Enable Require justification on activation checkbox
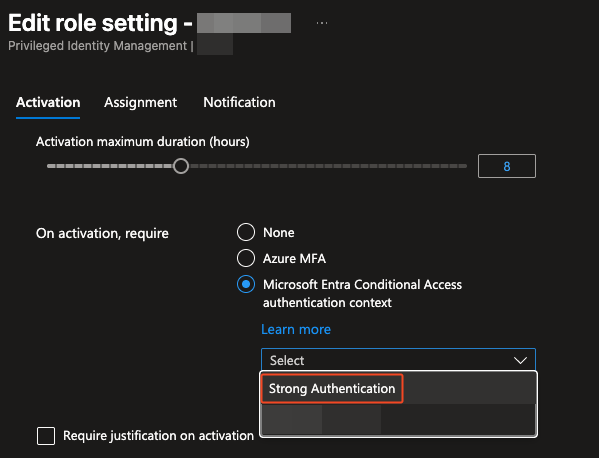This screenshot has width=599, height=458. (46, 436)
